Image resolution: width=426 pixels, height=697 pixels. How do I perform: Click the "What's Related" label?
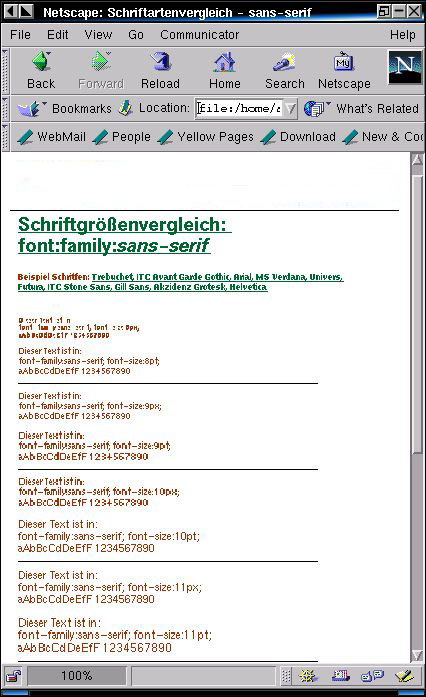[377, 108]
